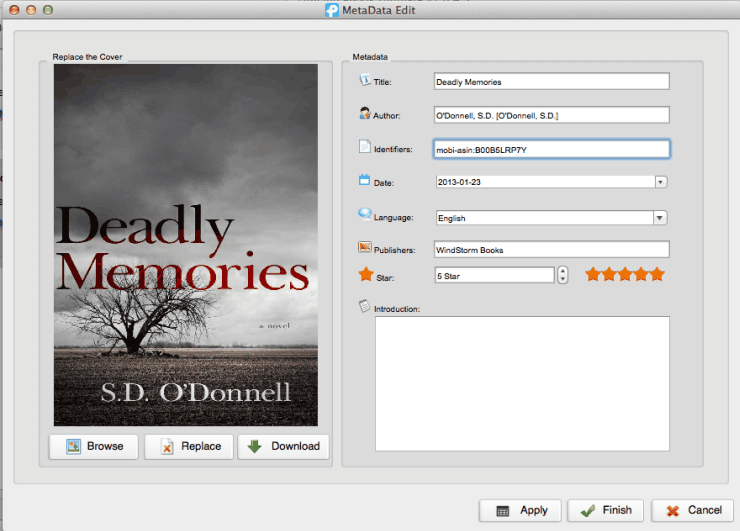Click the Date calendar icon
Image resolution: width=740 pixels, height=531 pixels.
tap(364, 180)
